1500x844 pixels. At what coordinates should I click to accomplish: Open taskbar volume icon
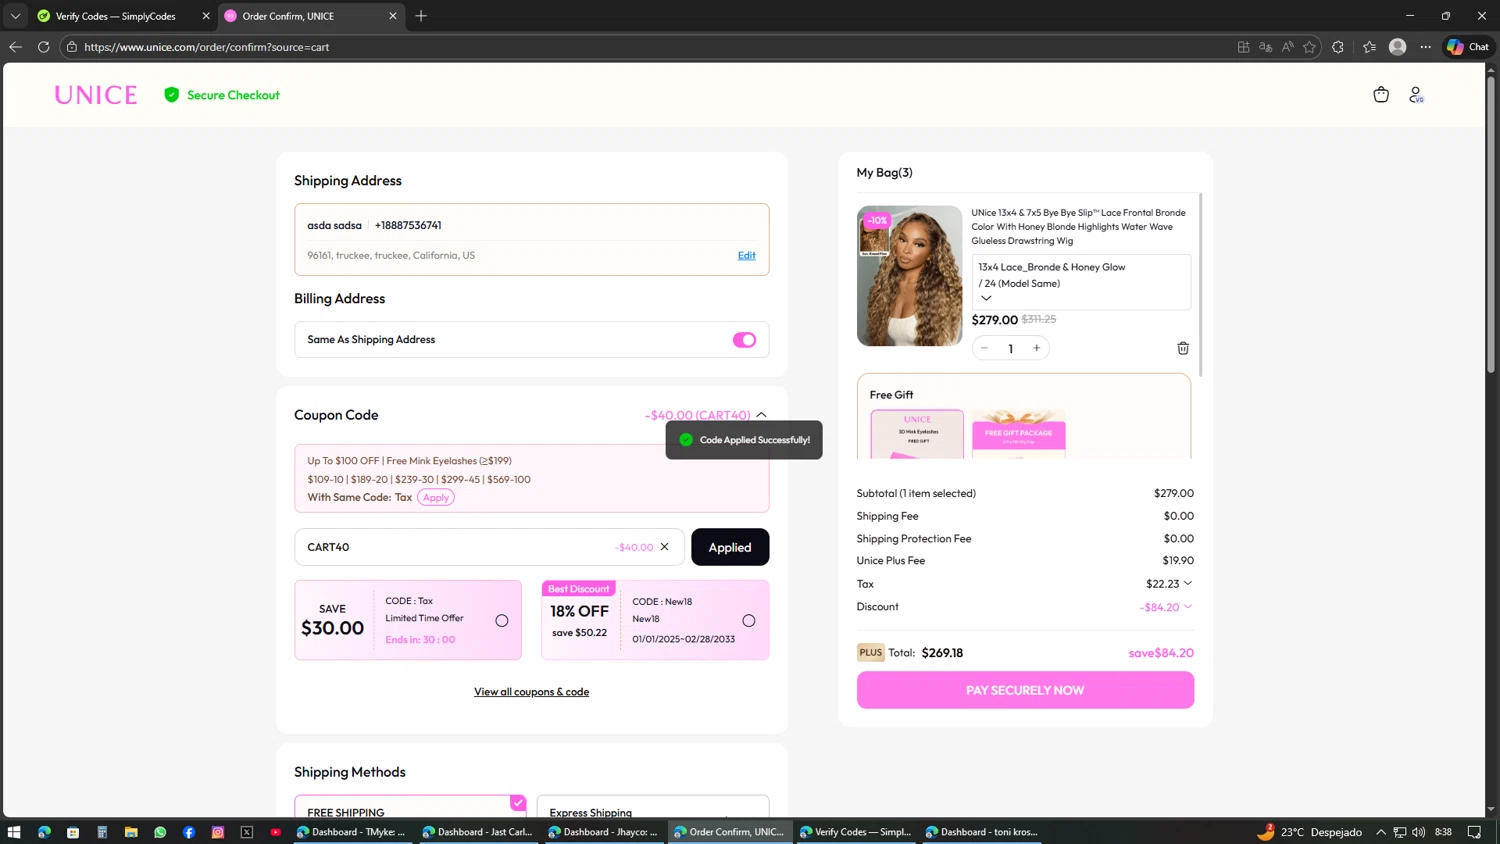1419,832
